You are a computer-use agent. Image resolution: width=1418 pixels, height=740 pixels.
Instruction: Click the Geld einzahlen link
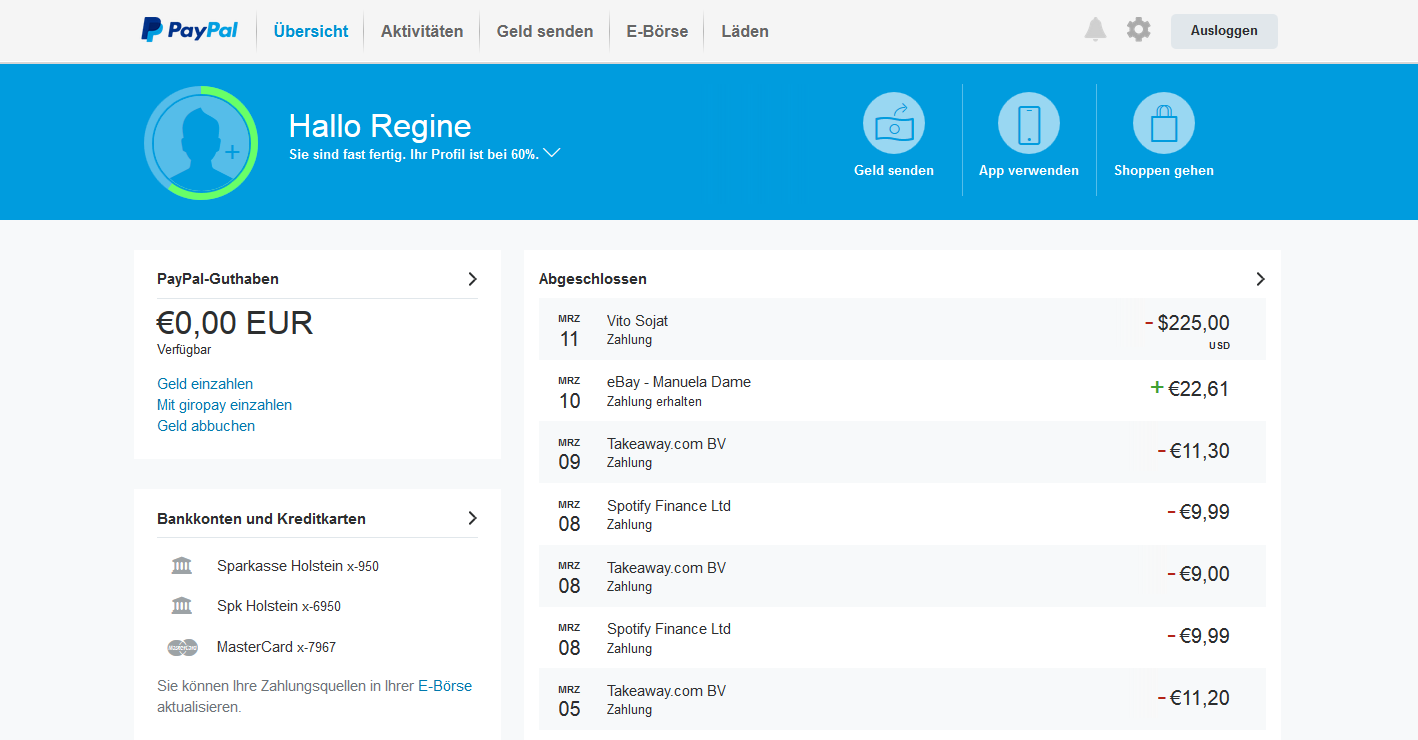click(205, 384)
